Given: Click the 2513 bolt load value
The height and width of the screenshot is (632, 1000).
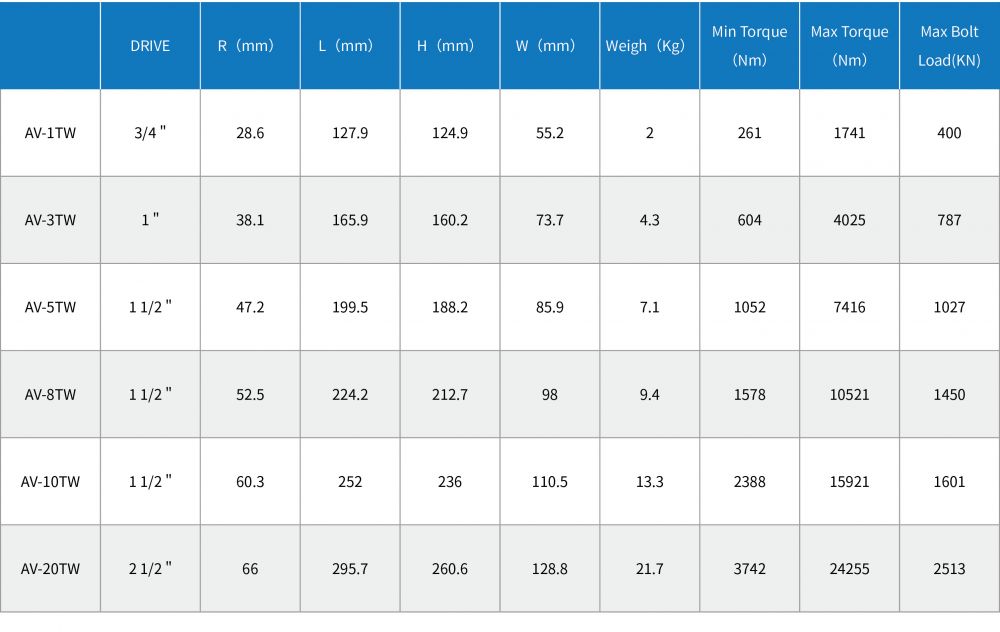Looking at the screenshot, I should (949, 568).
